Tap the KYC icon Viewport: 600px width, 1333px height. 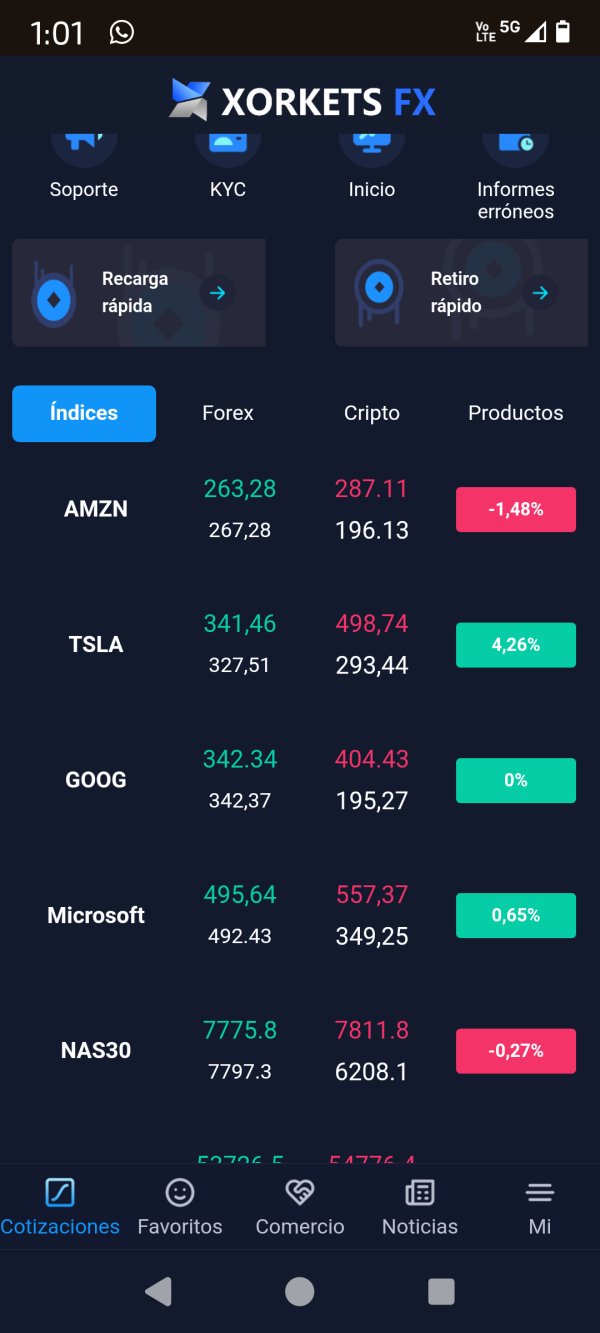click(x=228, y=147)
